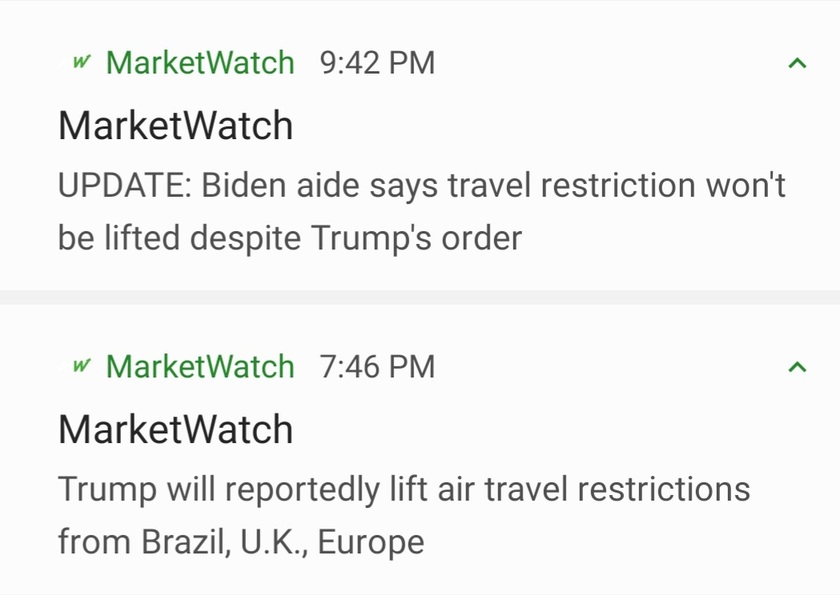840x595 pixels.
Task: Click the gray divider between the two notifications
Action: [420, 297]
